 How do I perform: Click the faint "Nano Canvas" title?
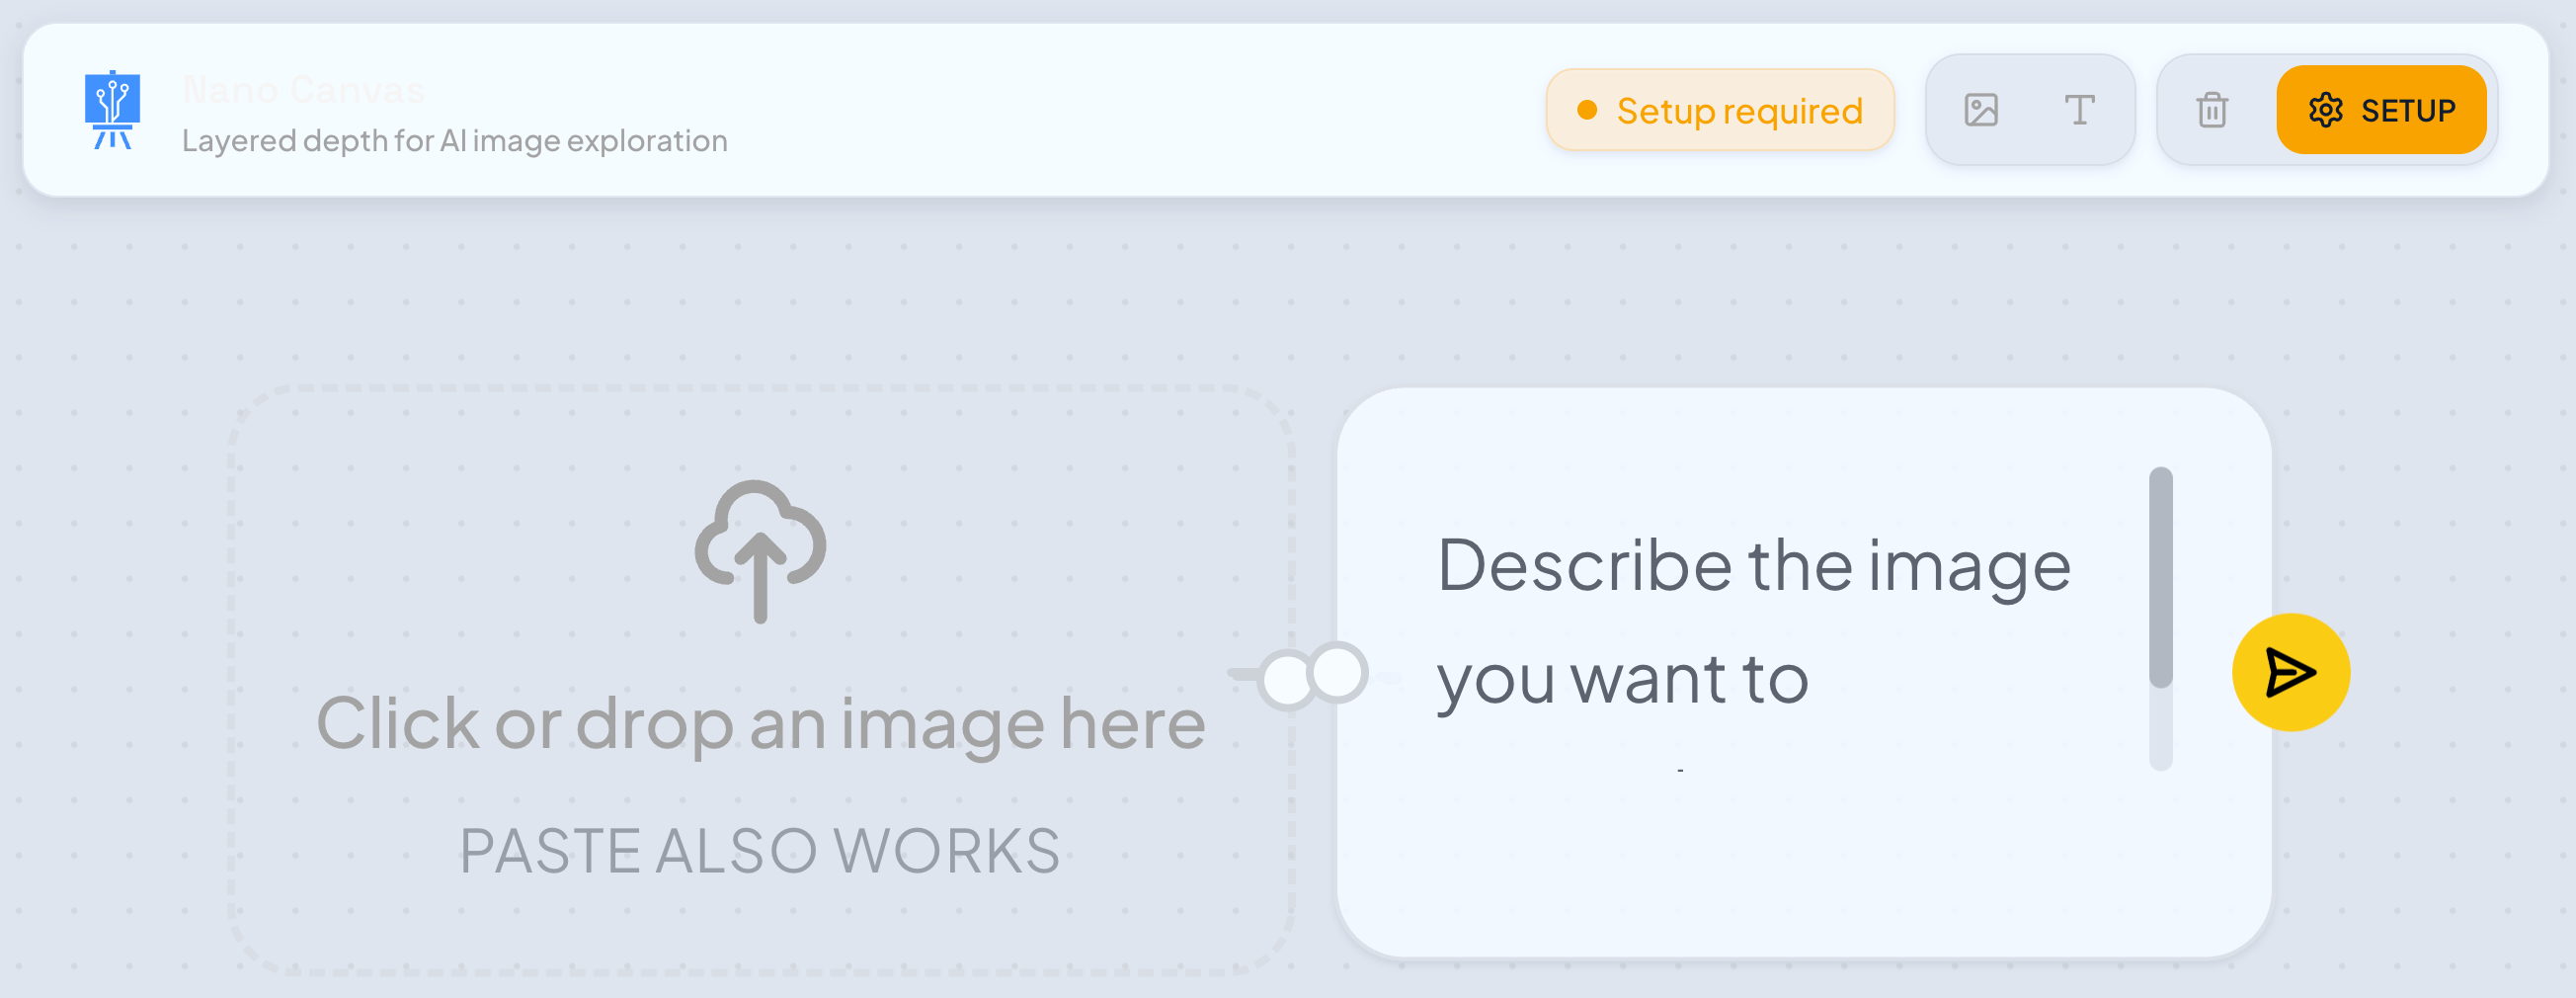tap(304, 90)
